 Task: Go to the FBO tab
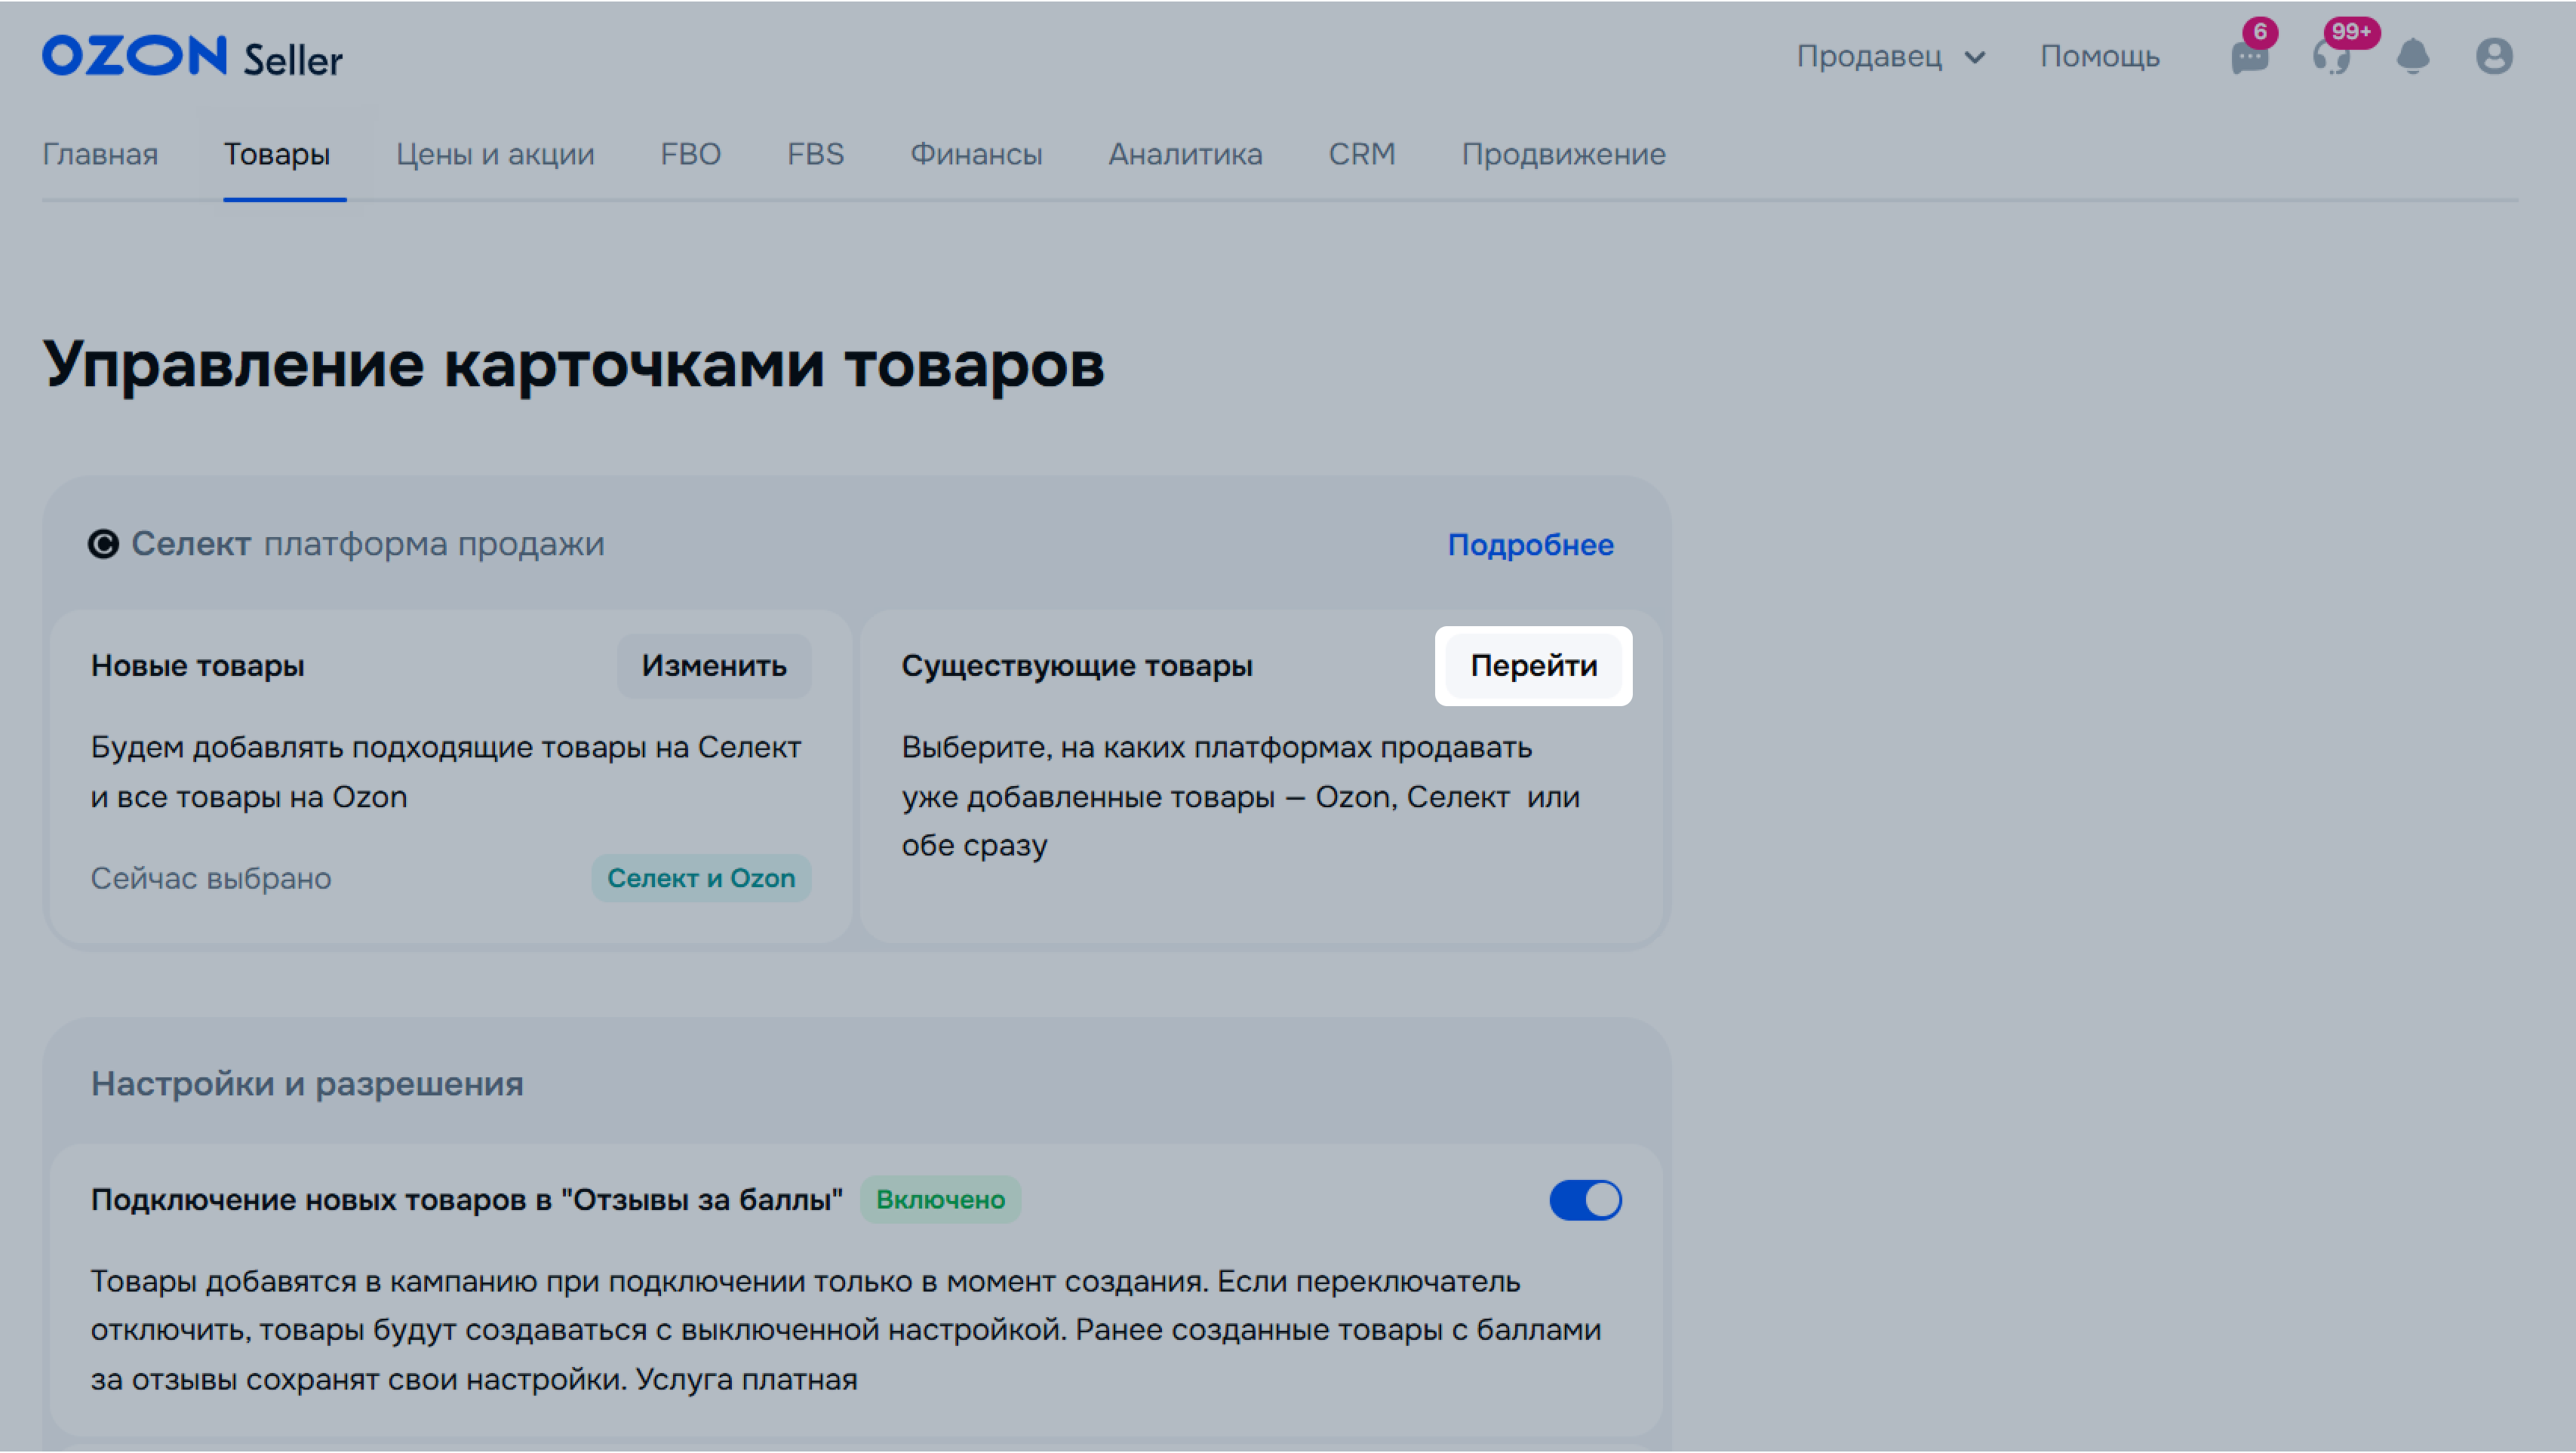[690, 154]
